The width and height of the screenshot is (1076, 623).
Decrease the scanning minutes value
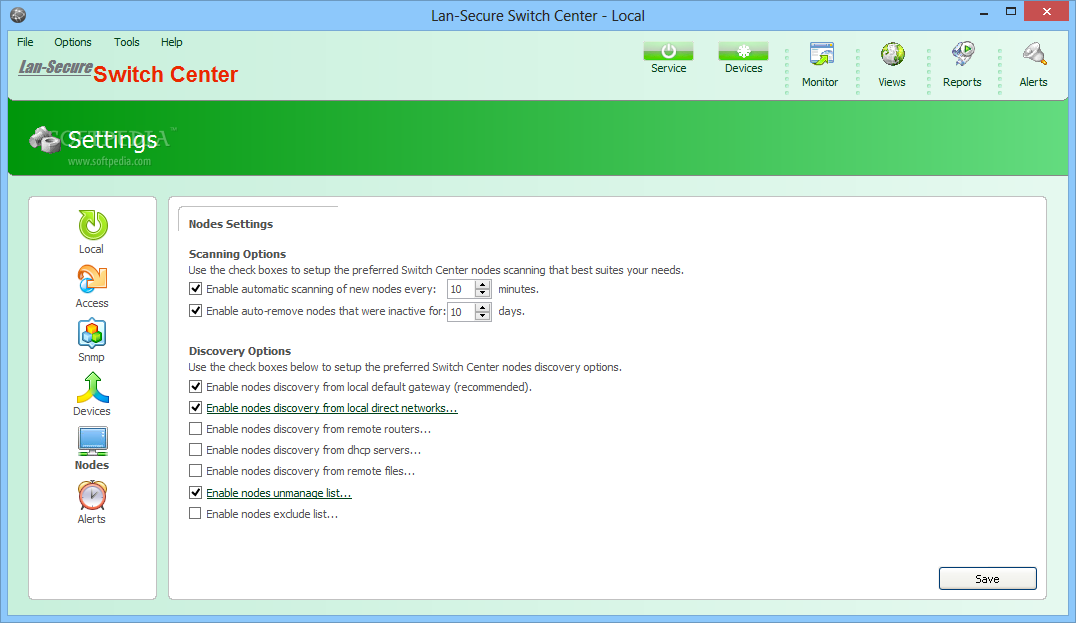coord(483,294)
